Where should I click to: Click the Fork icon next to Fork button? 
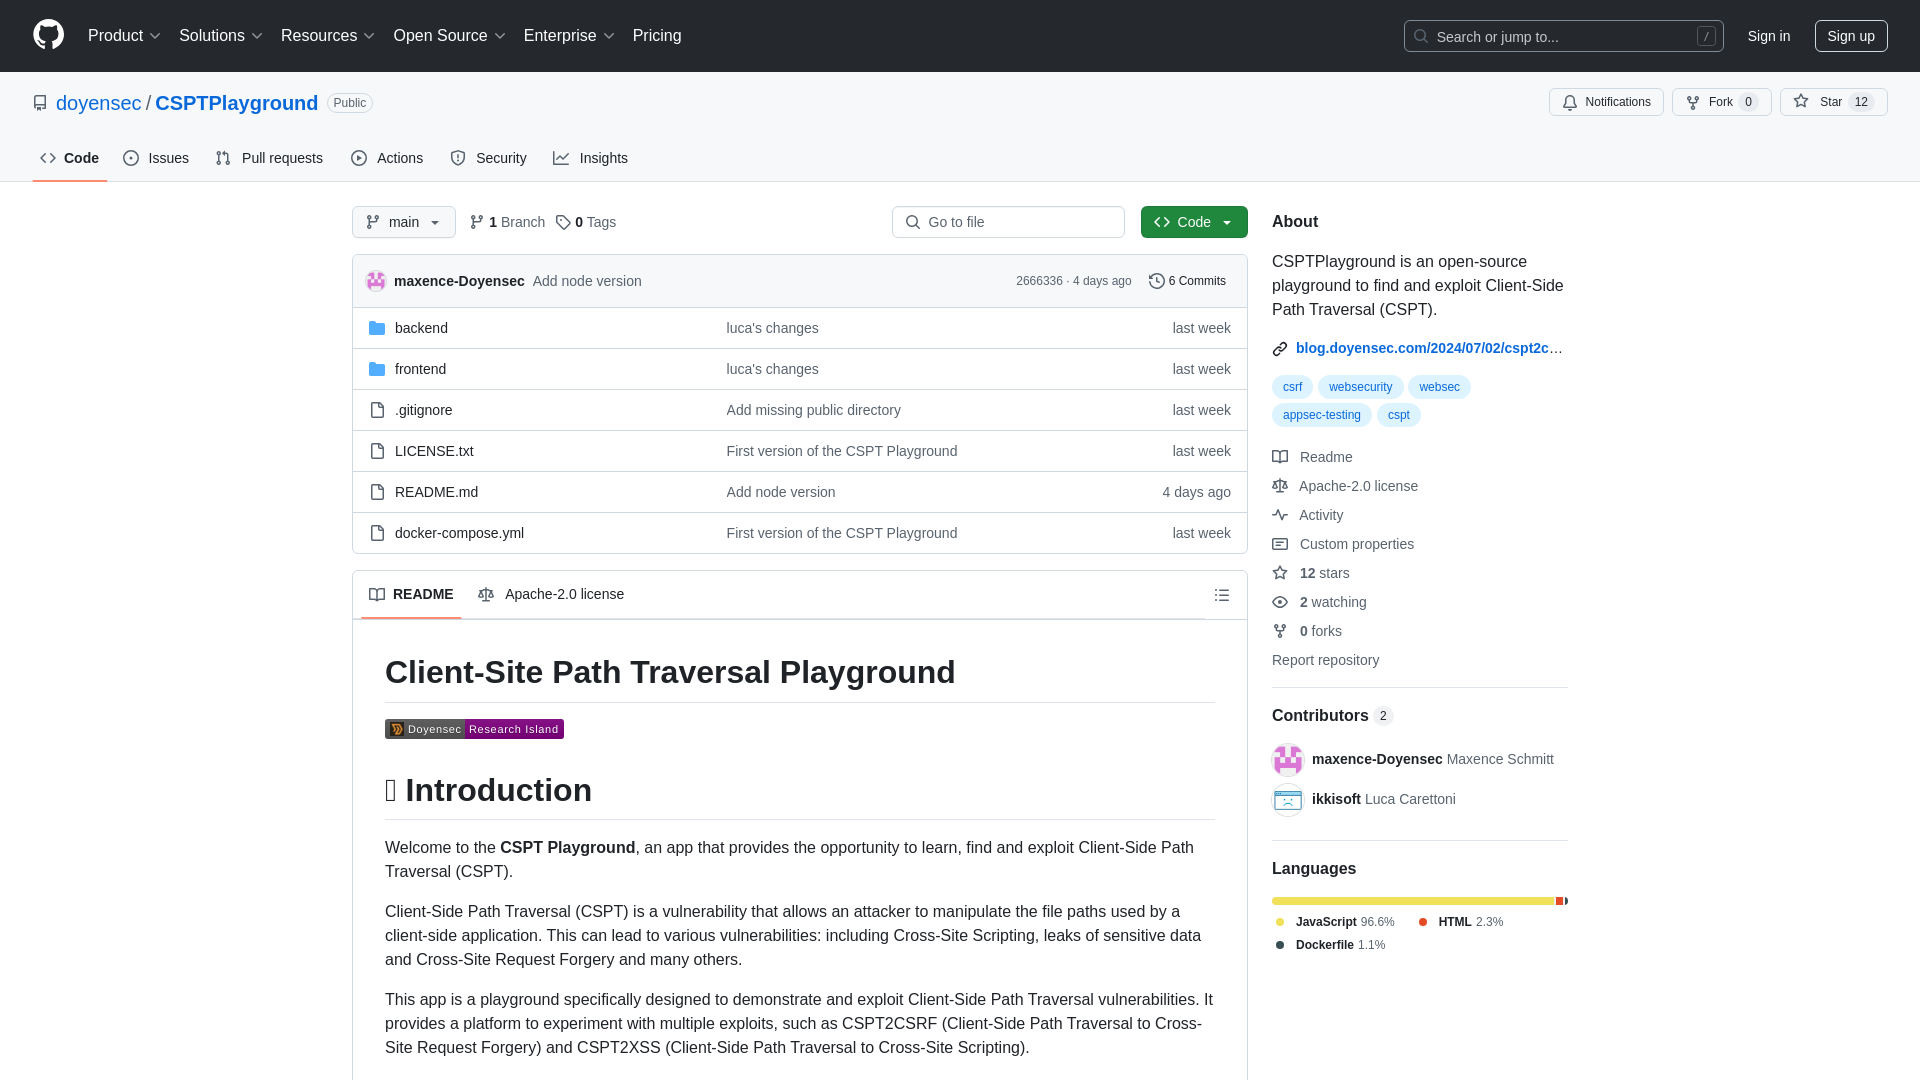point(1693,102)
